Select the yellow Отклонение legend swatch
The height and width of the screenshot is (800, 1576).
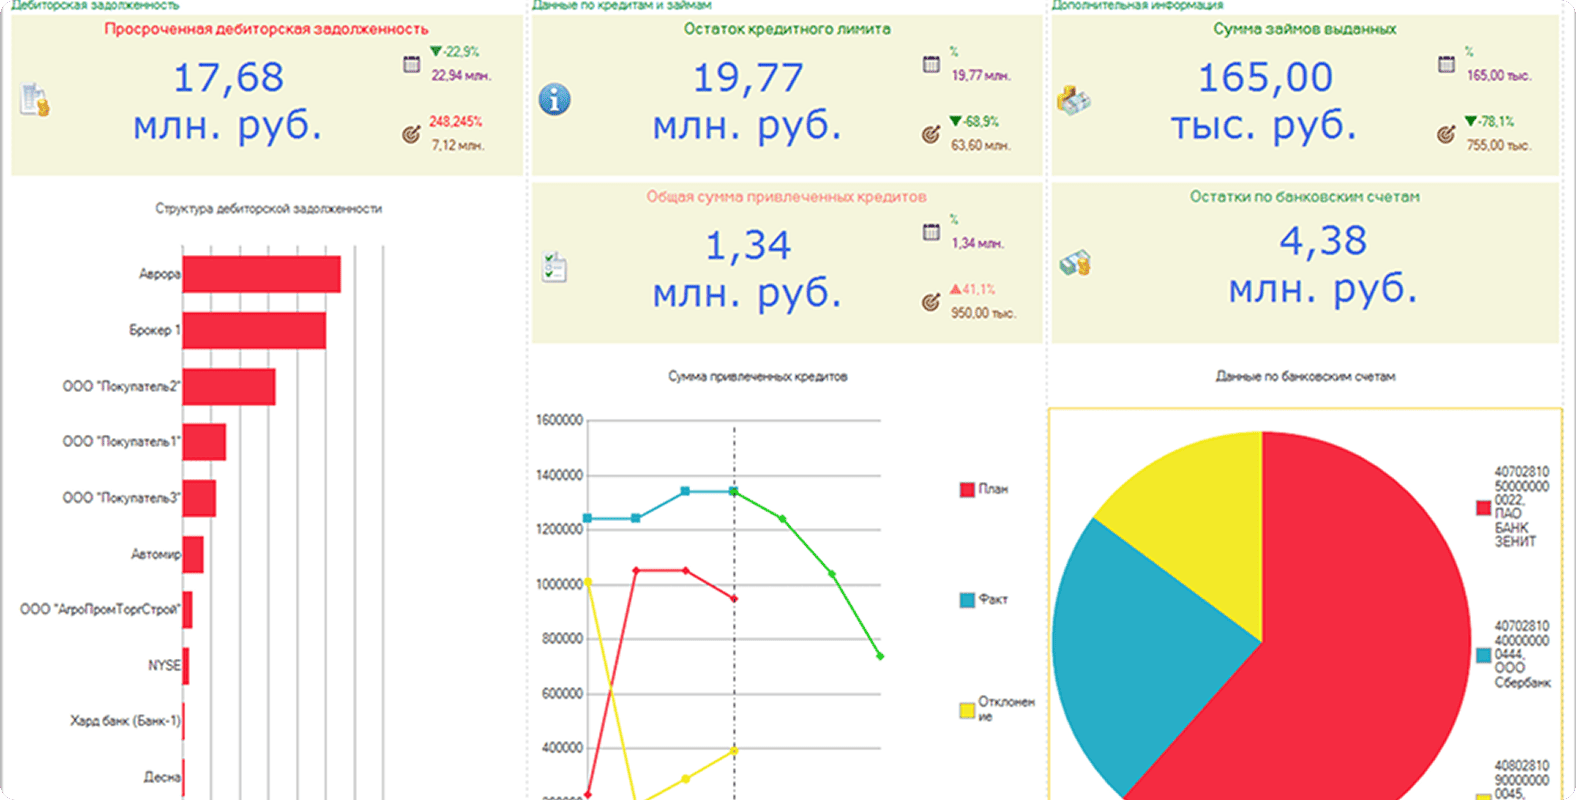click(967, 711)
